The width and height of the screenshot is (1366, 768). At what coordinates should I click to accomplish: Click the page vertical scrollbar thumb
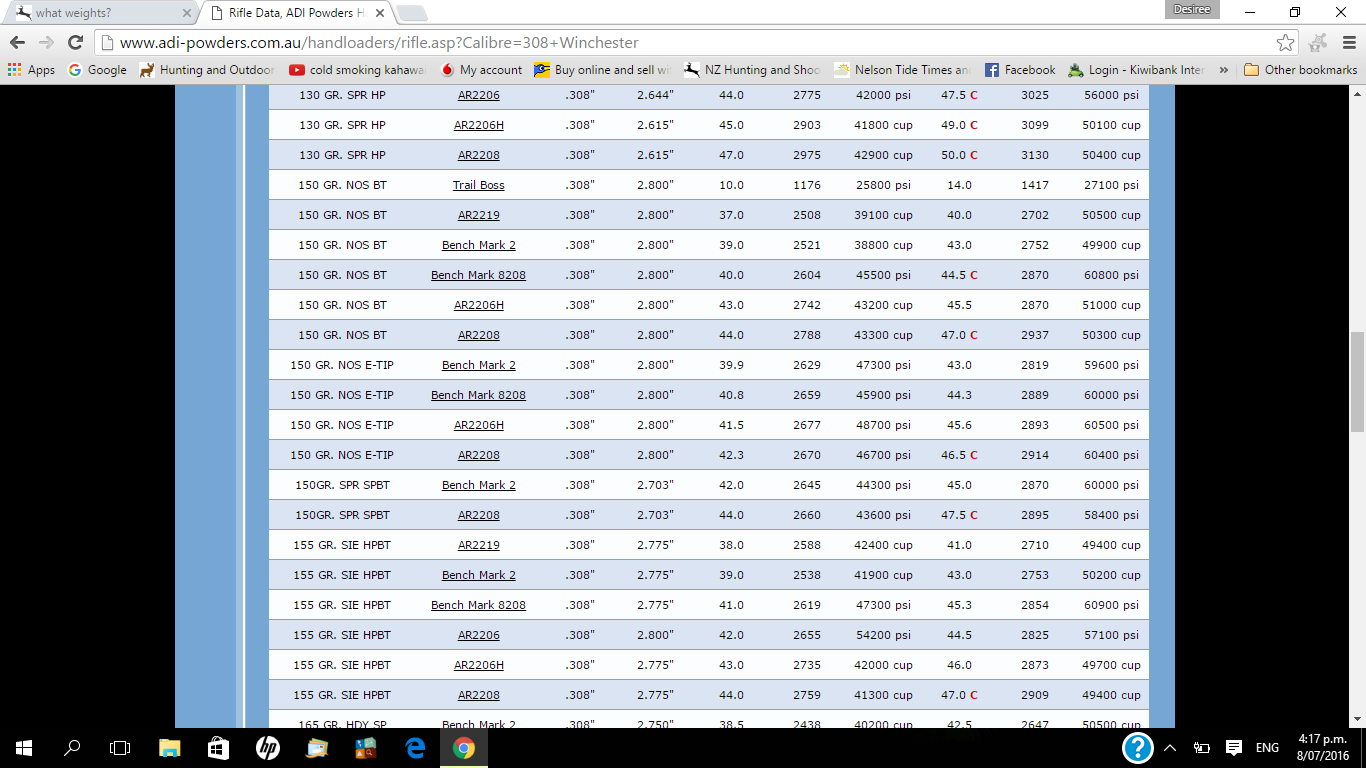click(1357, 381)
